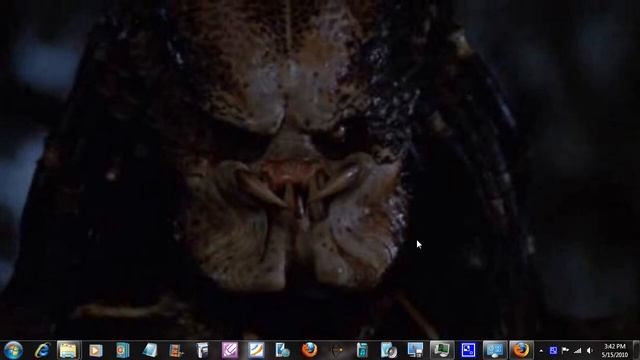The image size is (640, 360).
Task: Click the bright blue square taskbar icon
Action: [x=468, y=350]
